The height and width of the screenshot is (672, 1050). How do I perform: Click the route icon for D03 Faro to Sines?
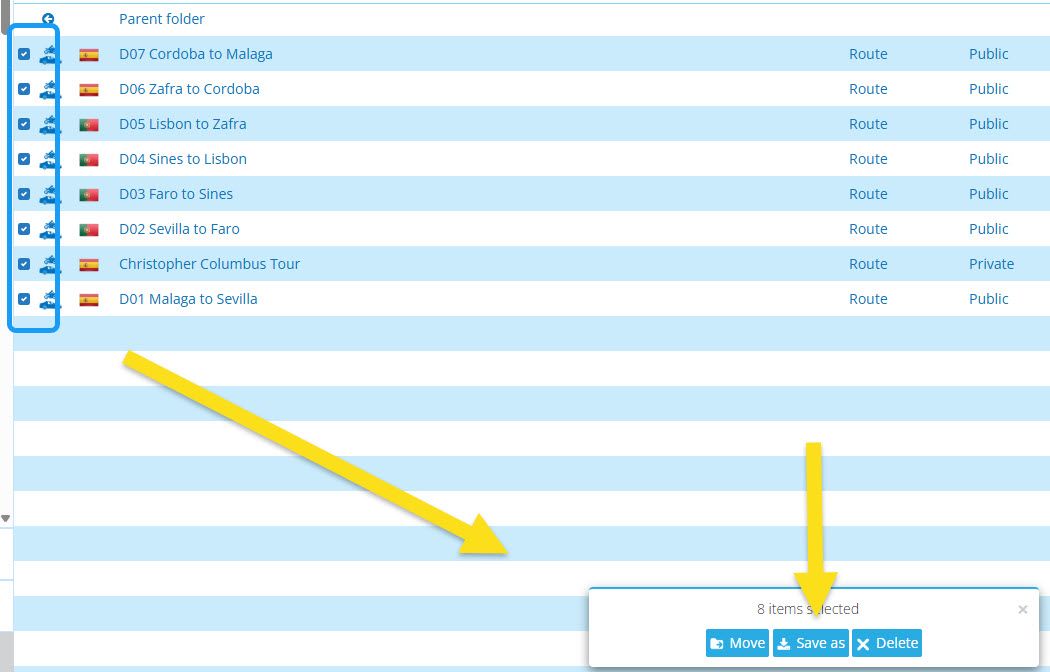[x=50, y=194]
